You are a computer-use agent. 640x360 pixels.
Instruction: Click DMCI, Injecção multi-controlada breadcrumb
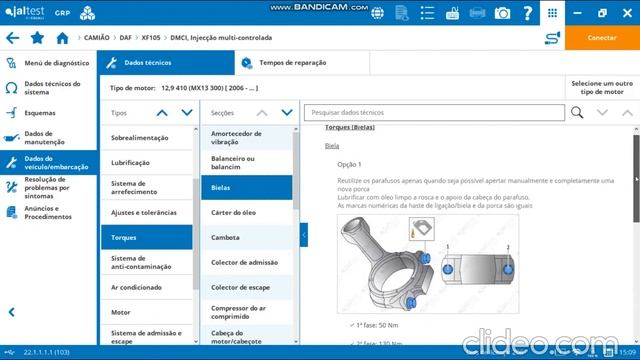click(x=221, y=38)
